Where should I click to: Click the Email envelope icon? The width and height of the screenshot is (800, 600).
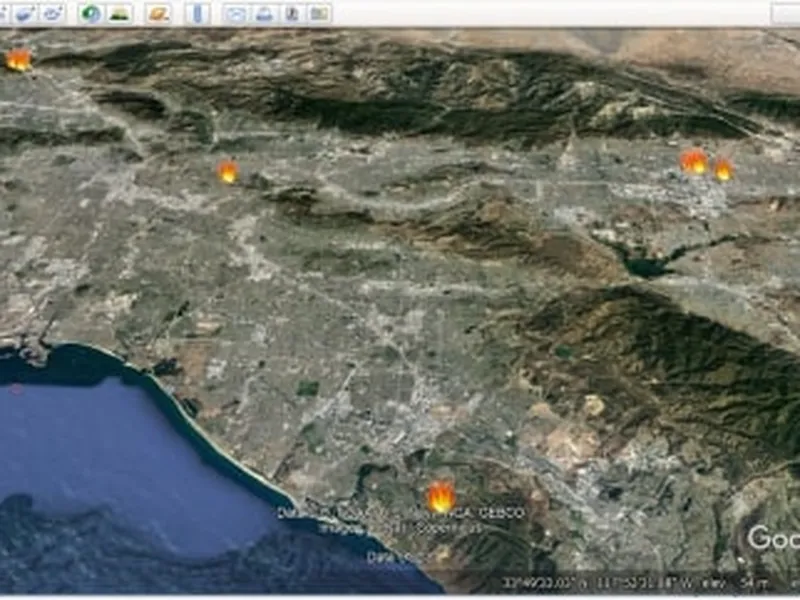click(235, 13)
